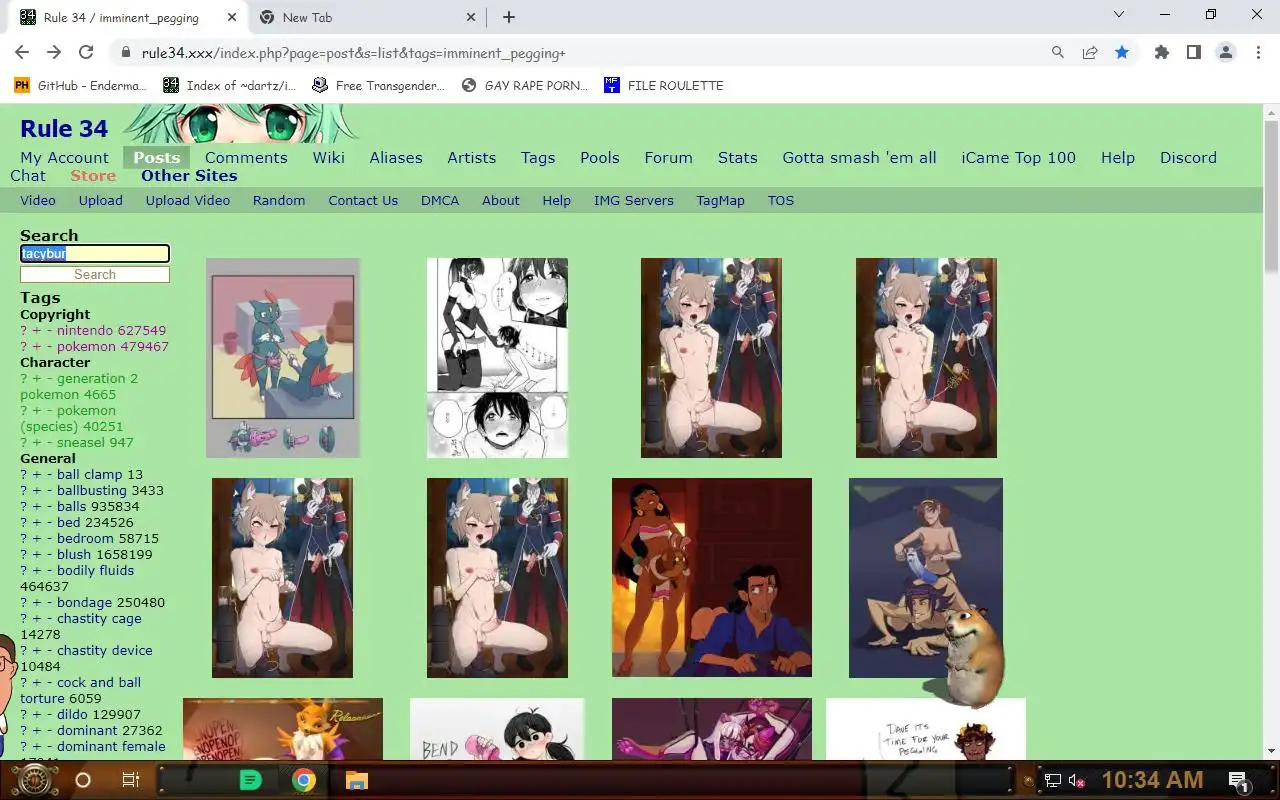Open Help in the main navigation row
This screenshot has width=1280, height=800.
1118,157
